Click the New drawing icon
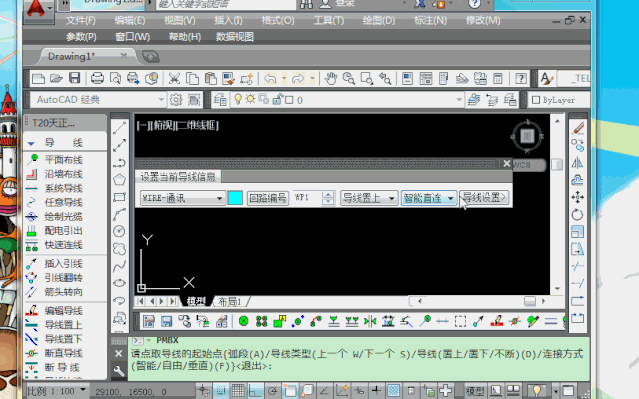Image resolution: width=639 pixels, height=399 pixels. point(38,78)
